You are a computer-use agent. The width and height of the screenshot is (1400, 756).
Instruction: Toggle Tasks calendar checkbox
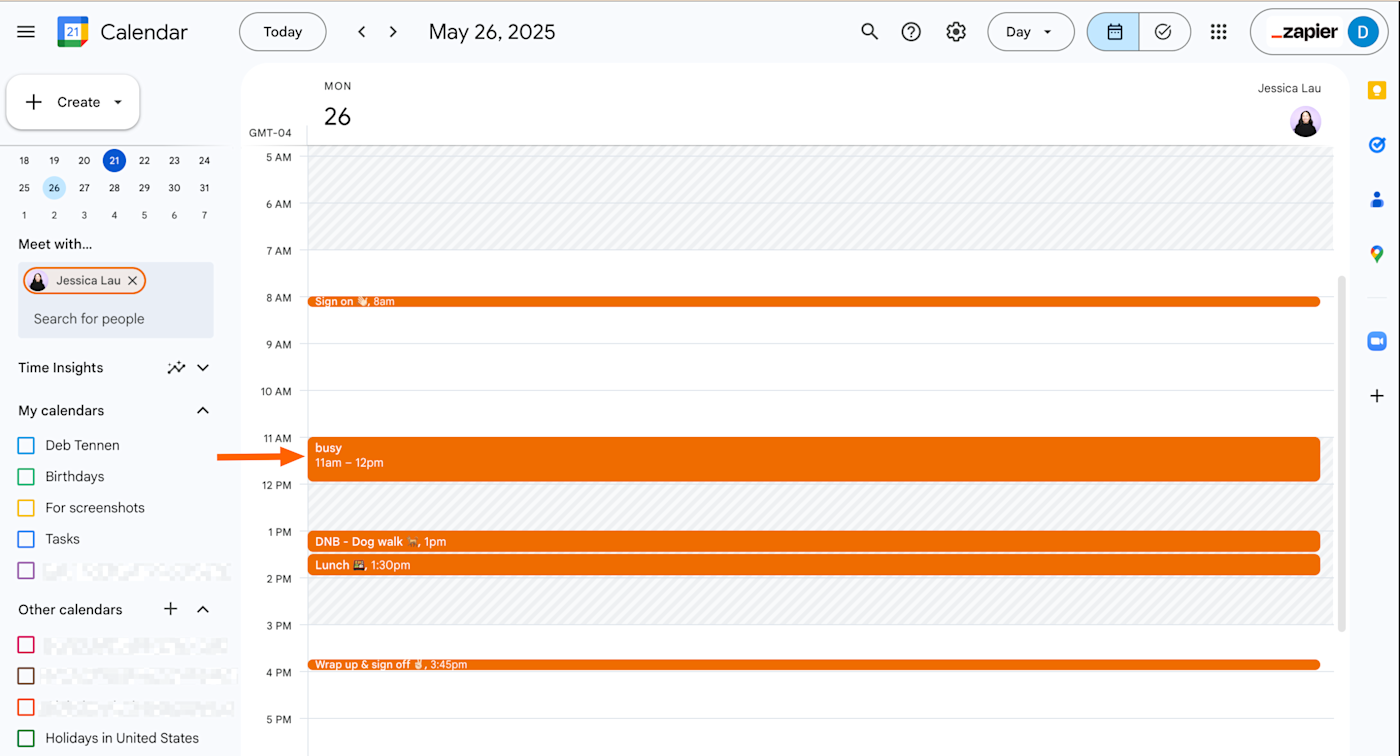(x=26, y=539)
